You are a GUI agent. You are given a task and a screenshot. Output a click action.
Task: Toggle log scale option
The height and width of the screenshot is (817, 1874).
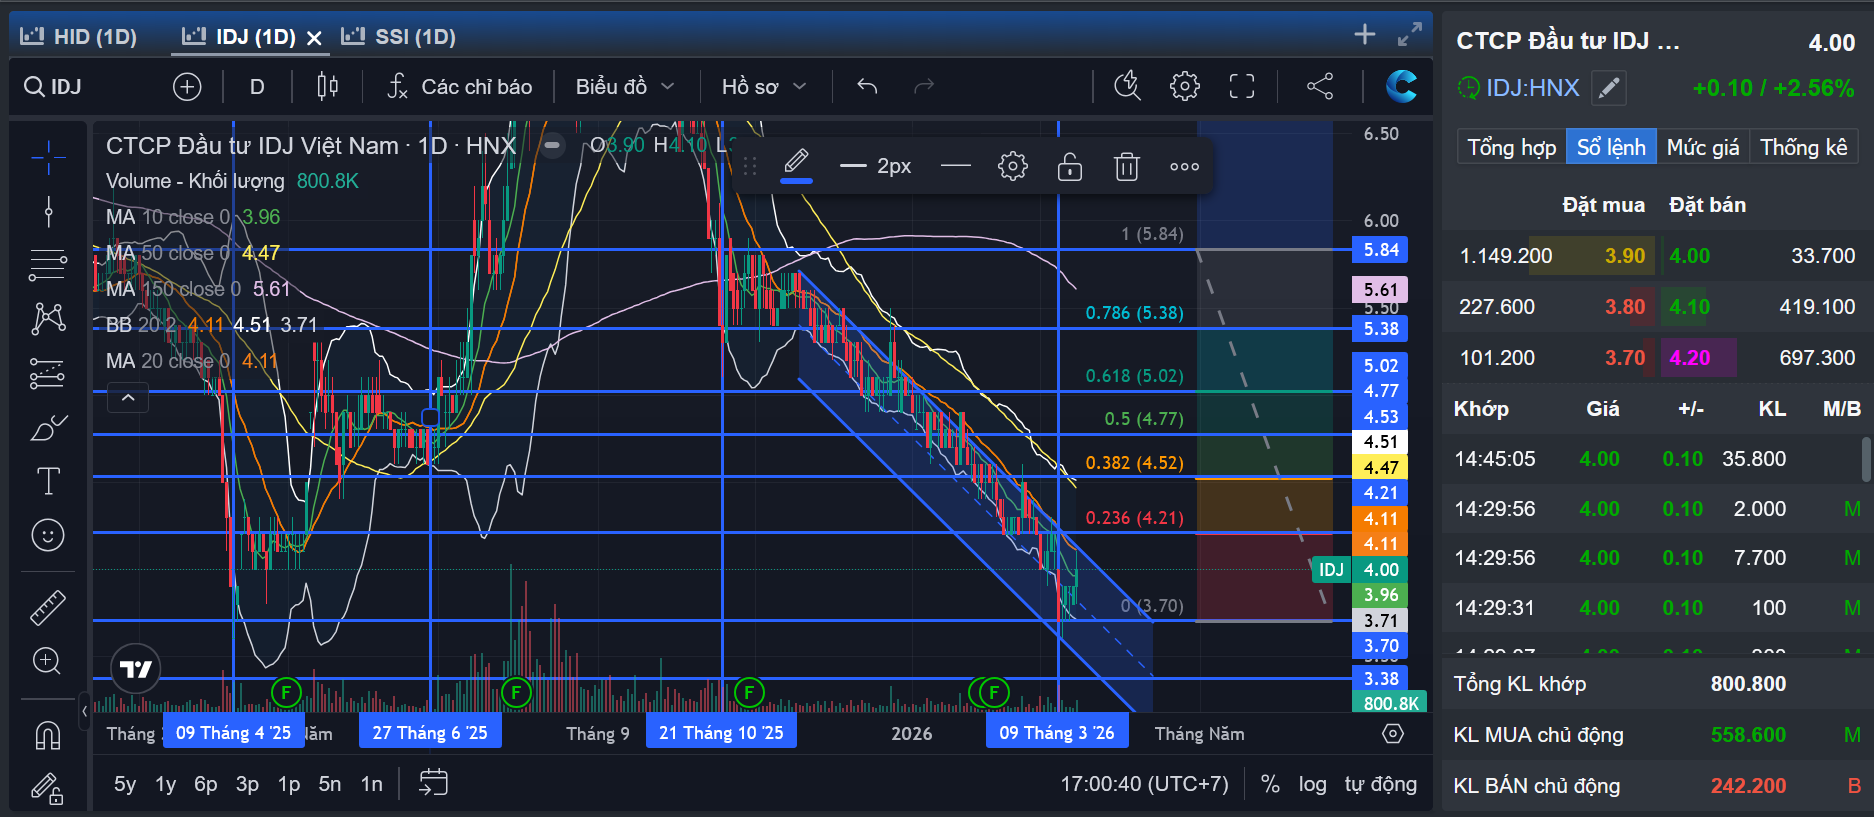pos(1312,784)
